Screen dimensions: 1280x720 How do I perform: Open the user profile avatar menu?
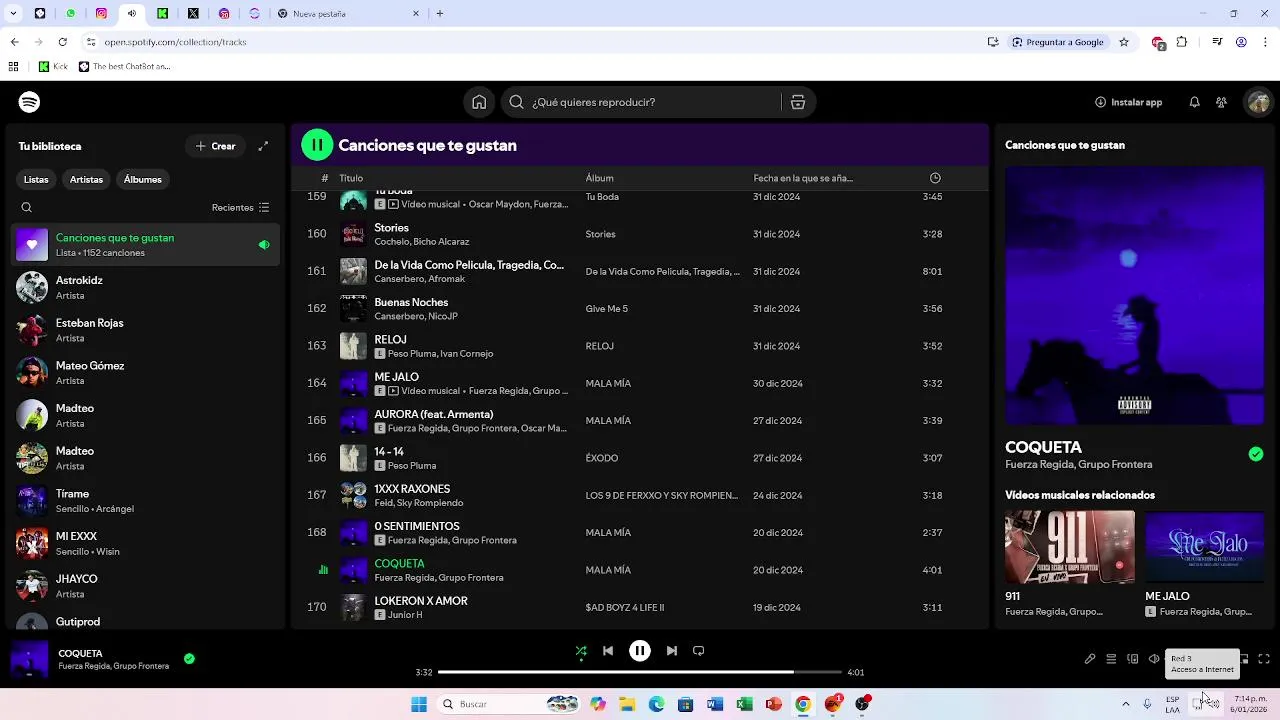(x=1258, y=102)
